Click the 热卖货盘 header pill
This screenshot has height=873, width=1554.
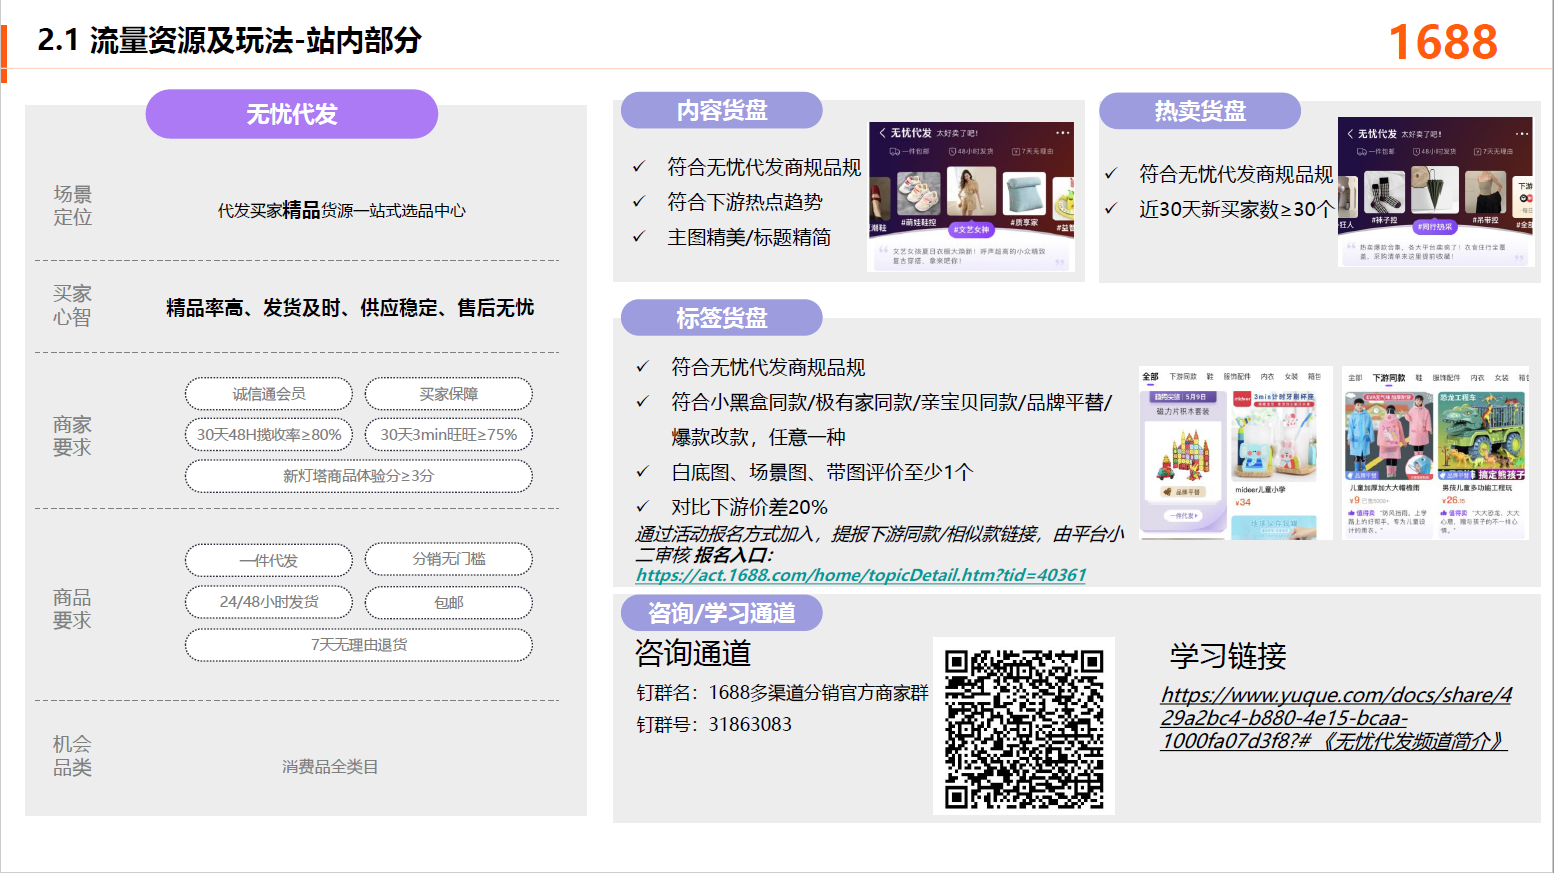click(x=1200, y=111)
